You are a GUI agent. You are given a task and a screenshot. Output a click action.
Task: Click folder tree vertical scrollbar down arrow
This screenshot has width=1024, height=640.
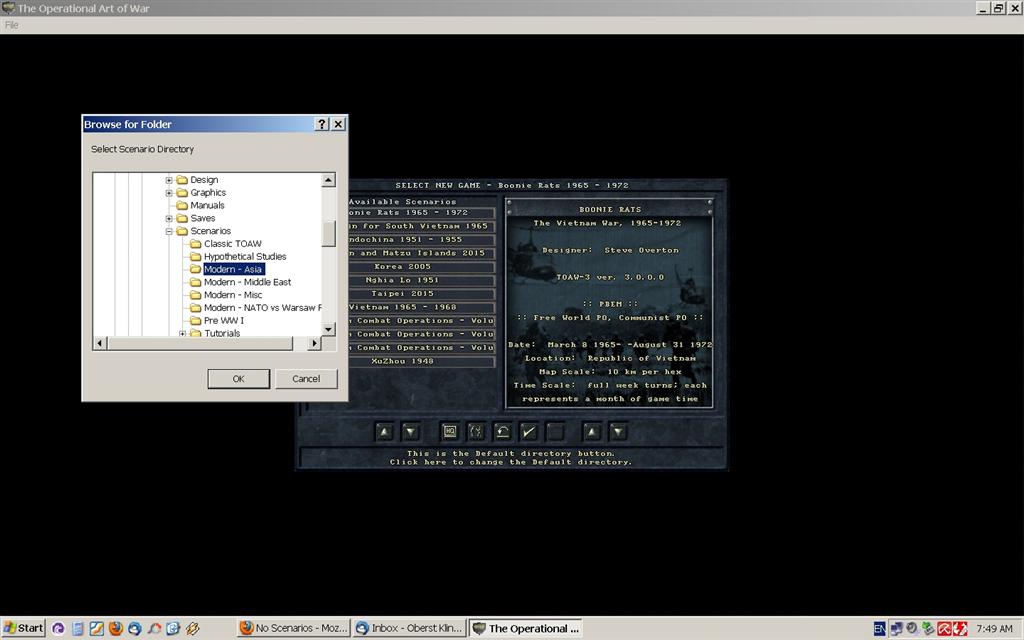click(328, 329)
